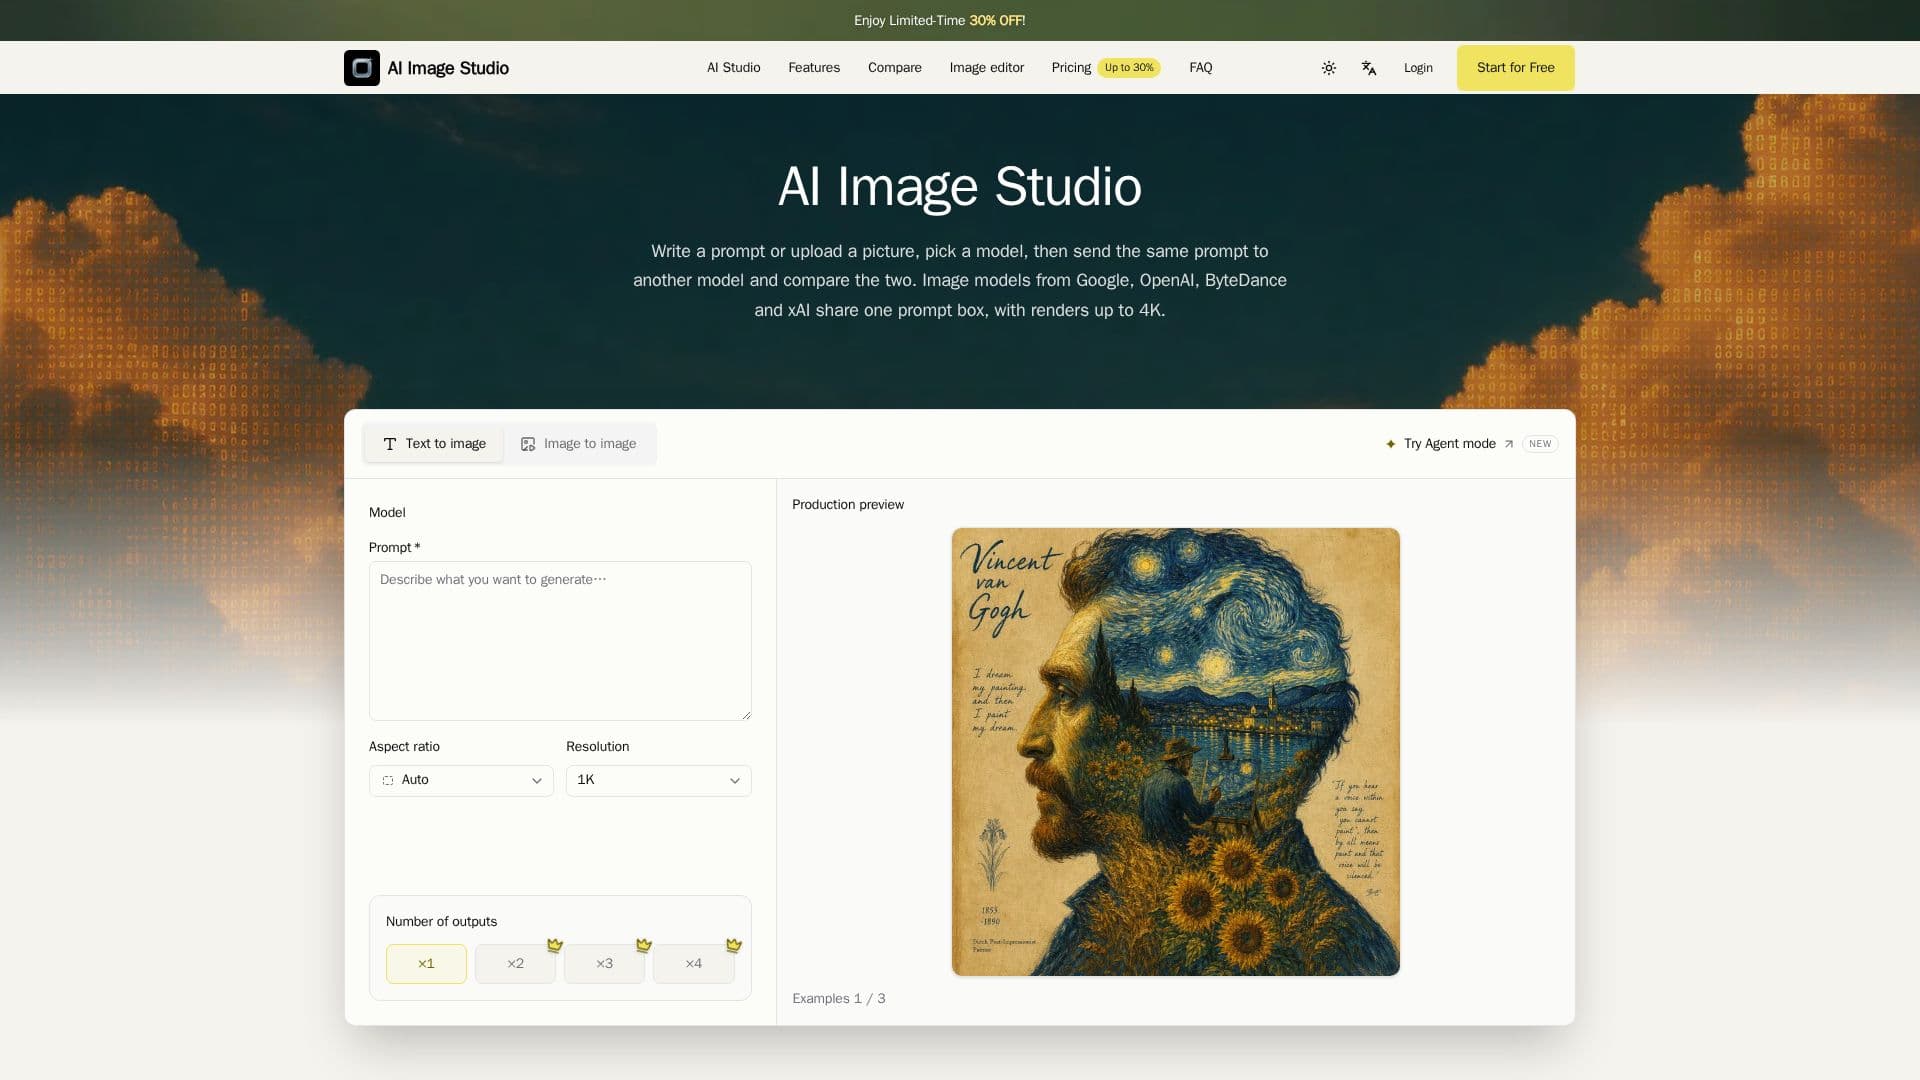Open the Compare nav item

(x=895, y=68)
